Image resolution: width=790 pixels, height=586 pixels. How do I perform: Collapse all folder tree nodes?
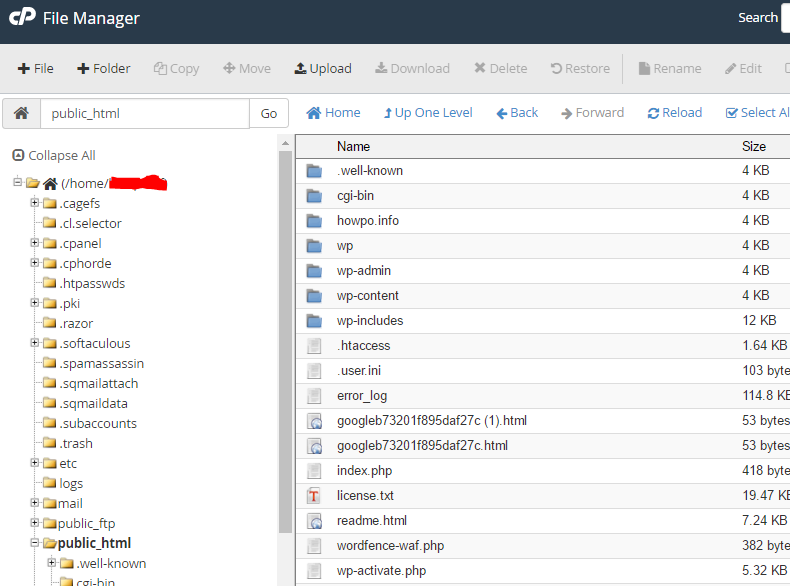[x=54, y=155]
